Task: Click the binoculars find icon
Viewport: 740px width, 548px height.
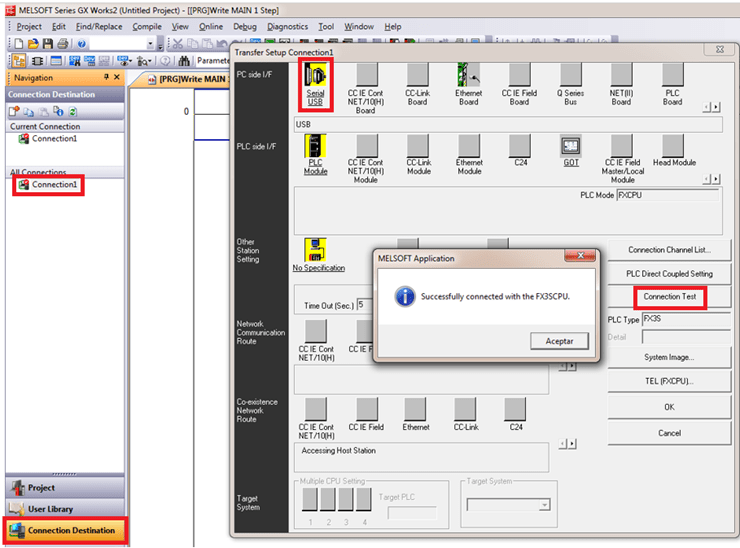Action: point(184,61)
